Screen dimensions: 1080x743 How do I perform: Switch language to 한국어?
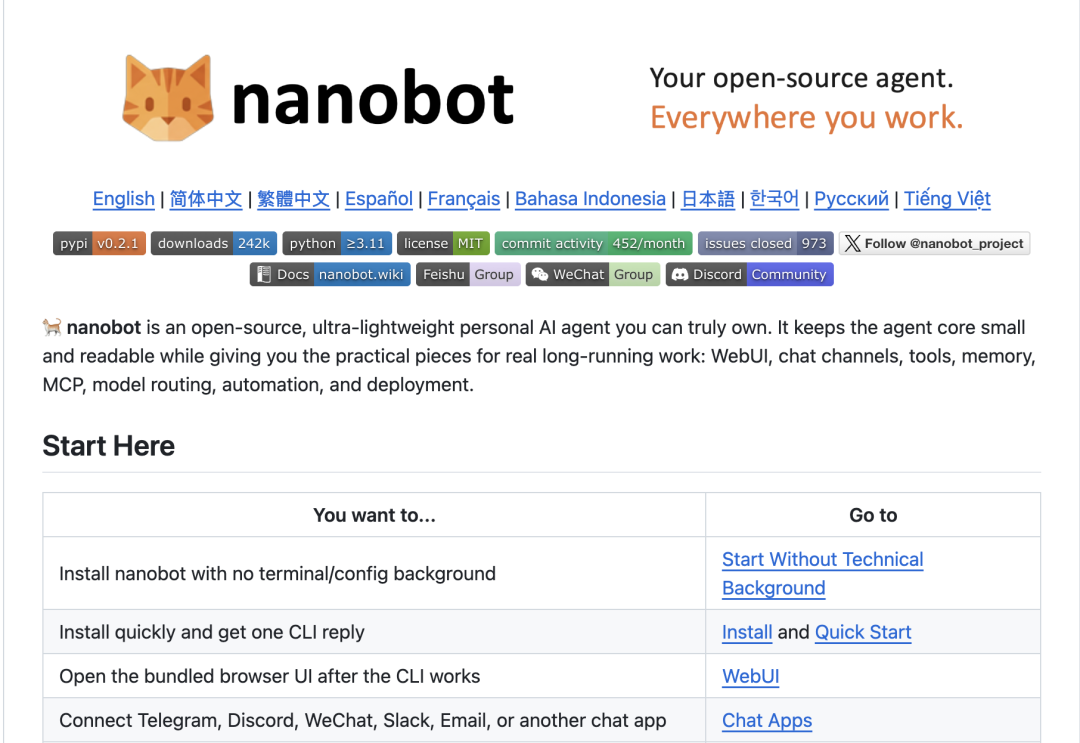(x=774, y=199)
